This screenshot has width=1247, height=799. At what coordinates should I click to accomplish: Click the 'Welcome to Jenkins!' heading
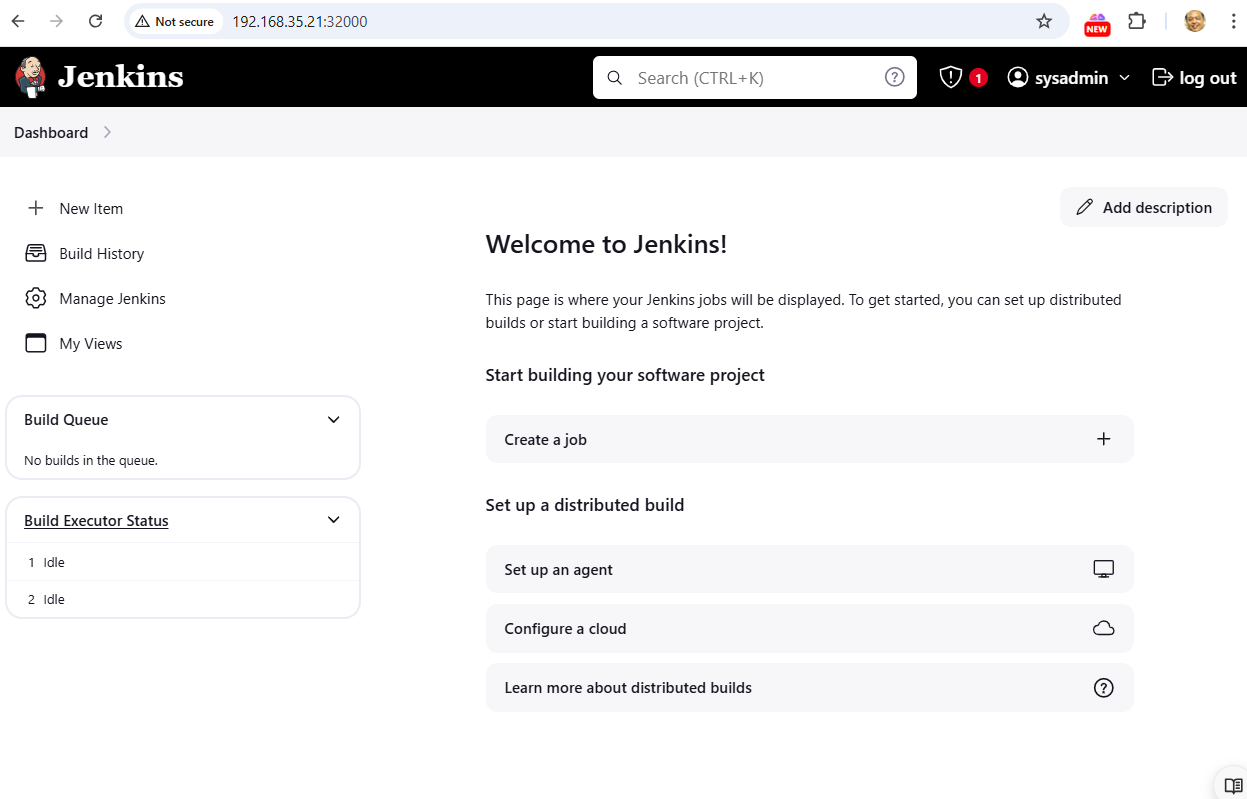coord(606,244)
